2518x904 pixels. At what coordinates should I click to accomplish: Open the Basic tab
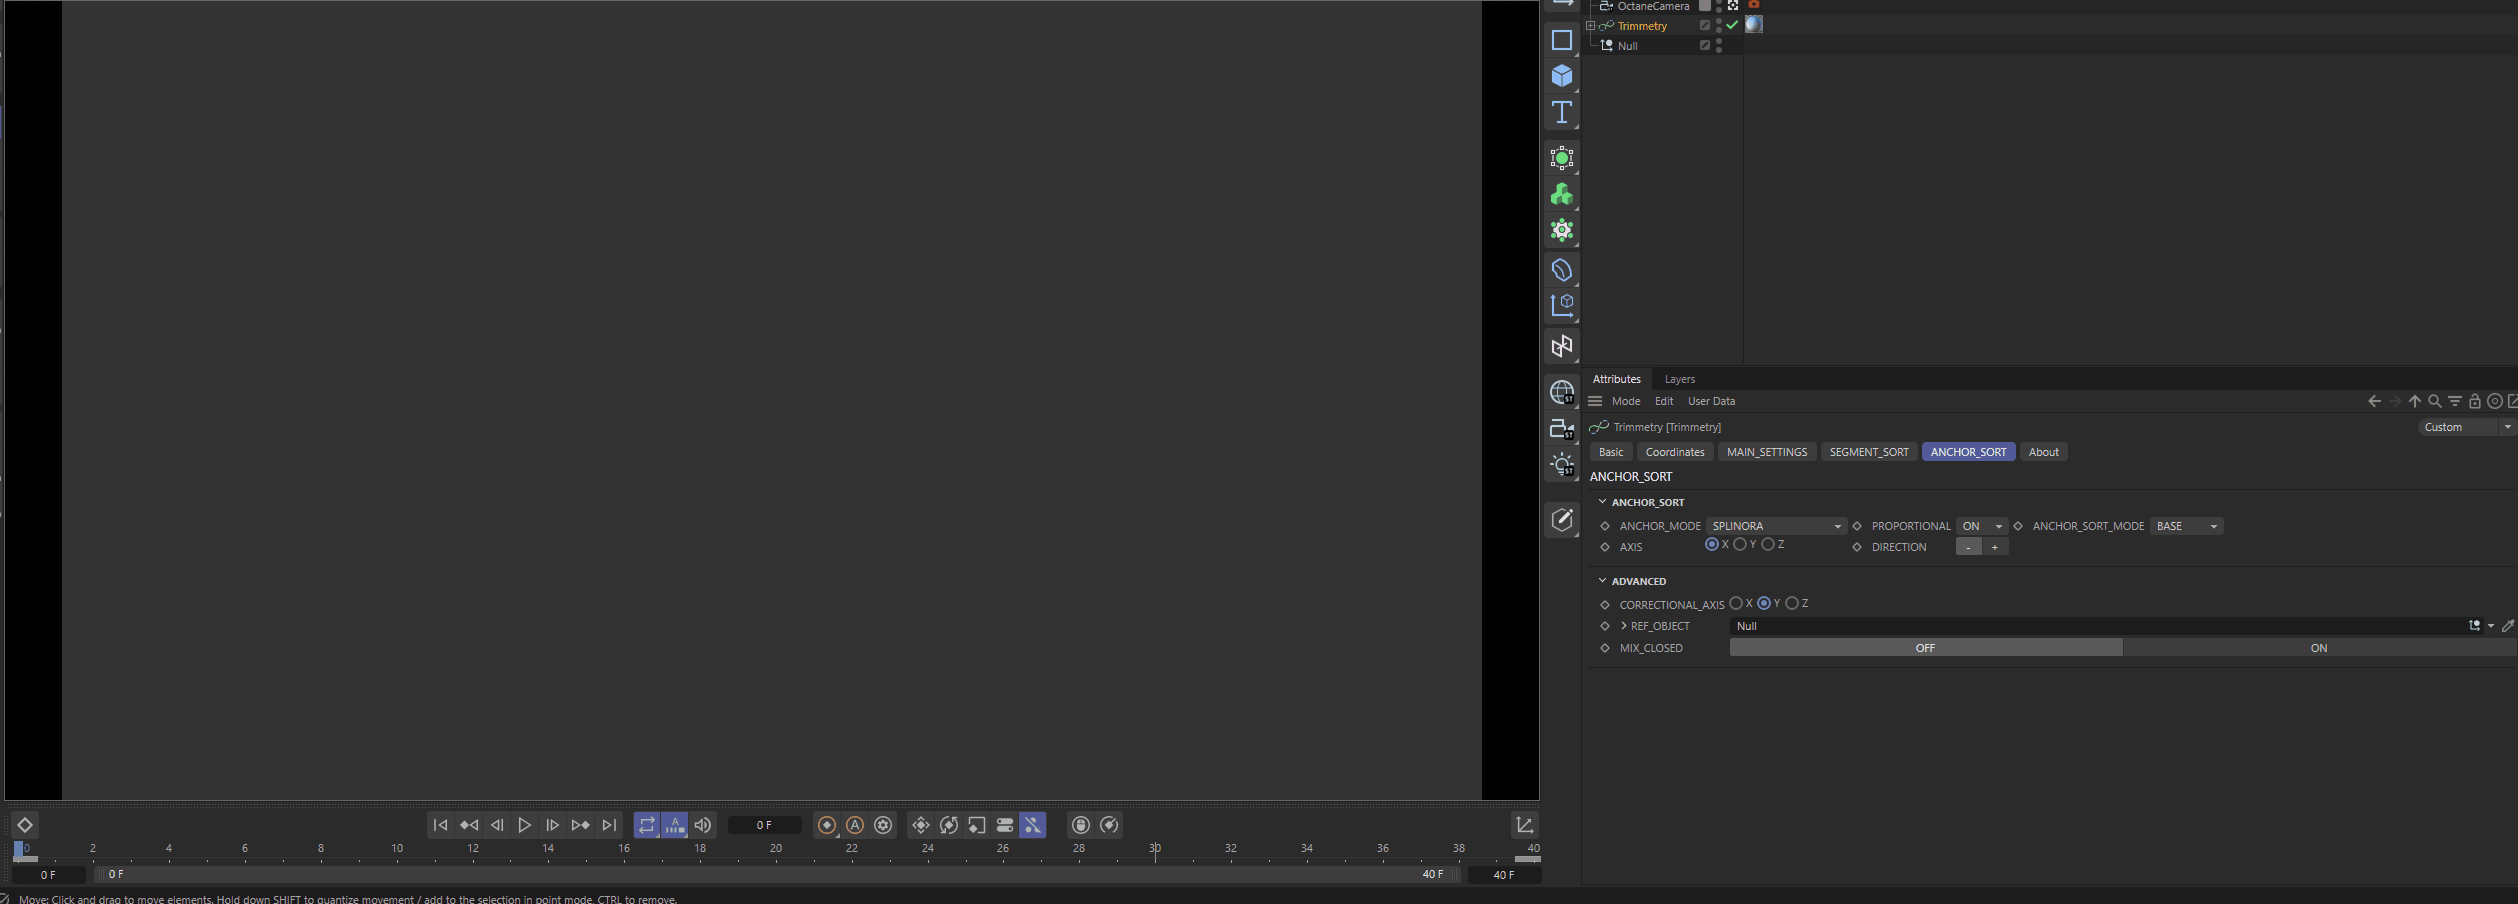pyautogui.click(x=1611, y=452)
